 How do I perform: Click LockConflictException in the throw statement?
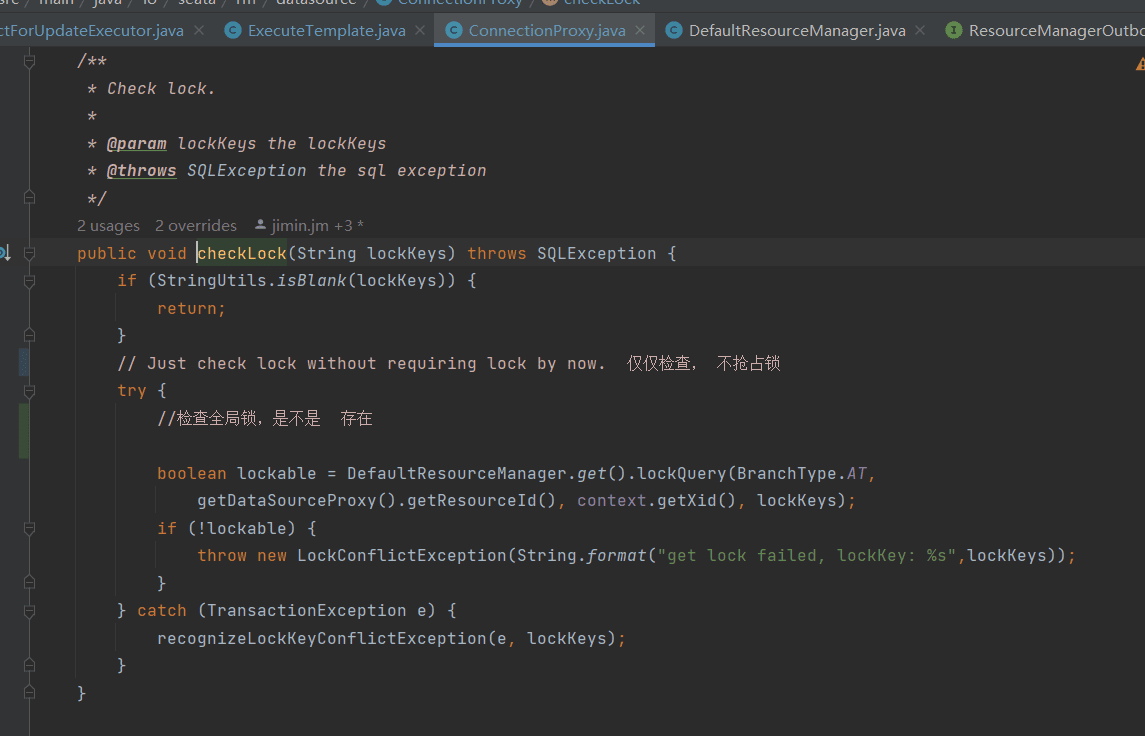coord(402,556)
